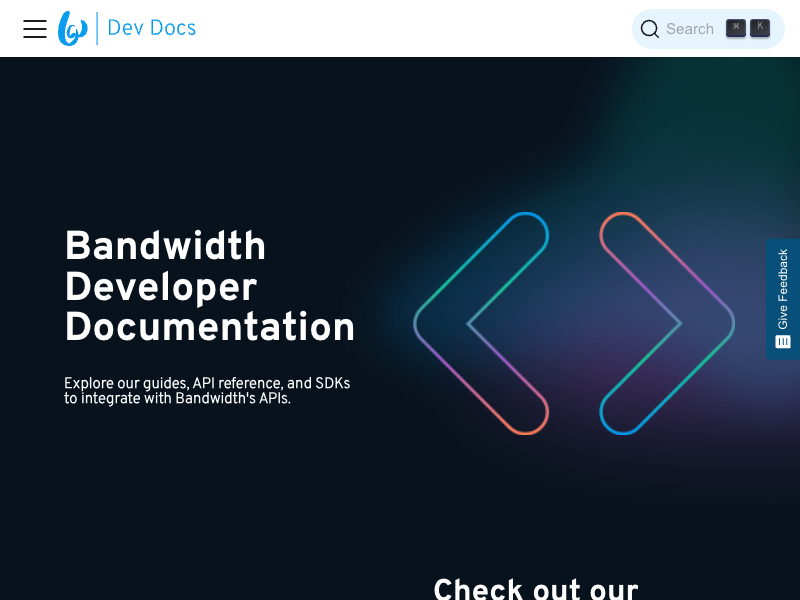The height and width of the screenshot is (600, 800).
Task: Click the Give Feedback form icon
Action: [783, 341]
